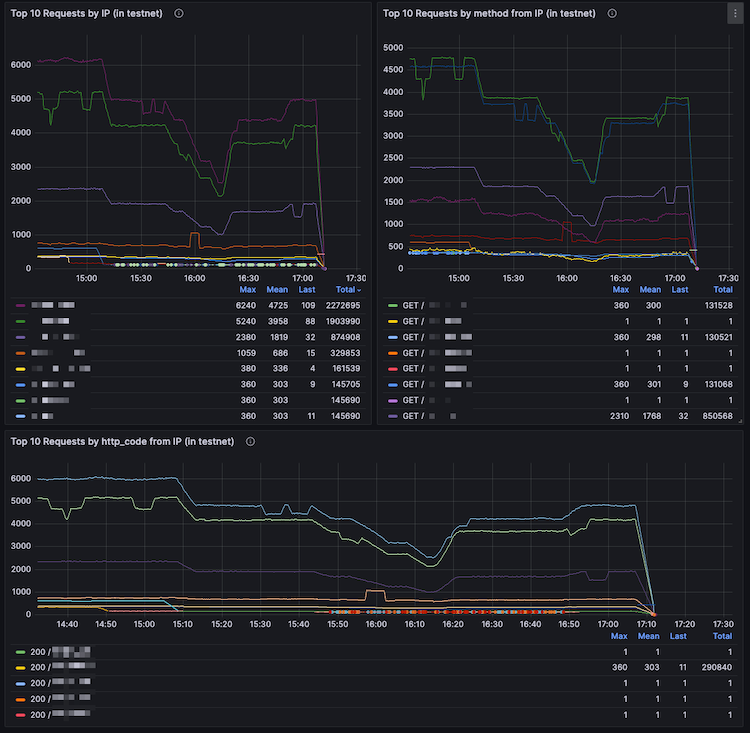The height and width of the screenshot is (733, 750).
Task: Click Total header in method panel legend
Action: tap(722, 290)
